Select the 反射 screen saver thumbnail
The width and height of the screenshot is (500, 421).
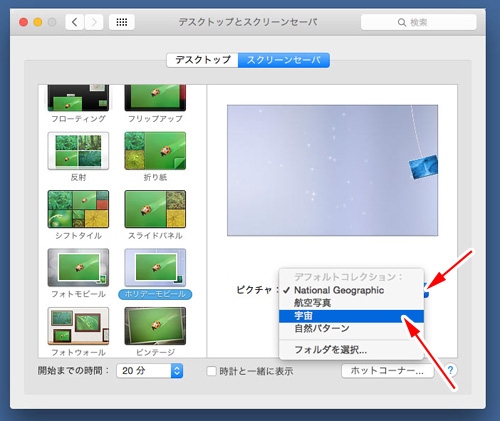coord(78,151)
